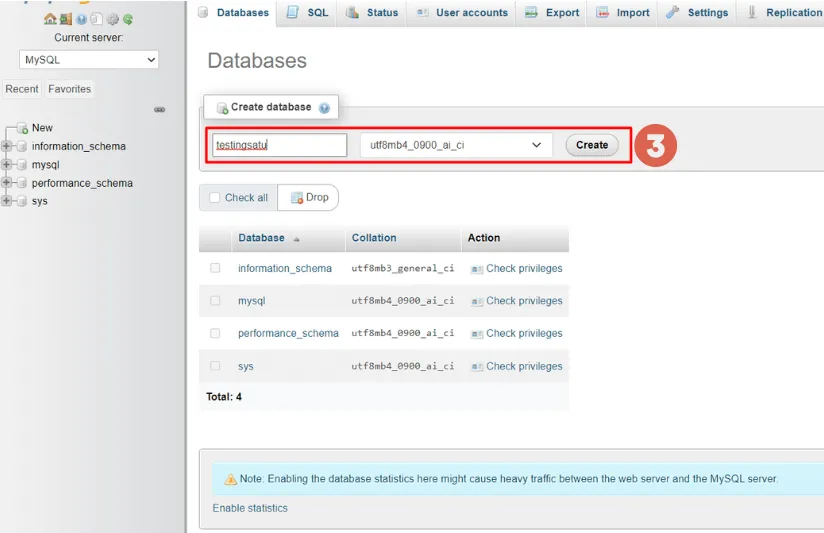Click the sys database icon in tree
The width and height of the screenshot is (824, 533).
point(22,201)
